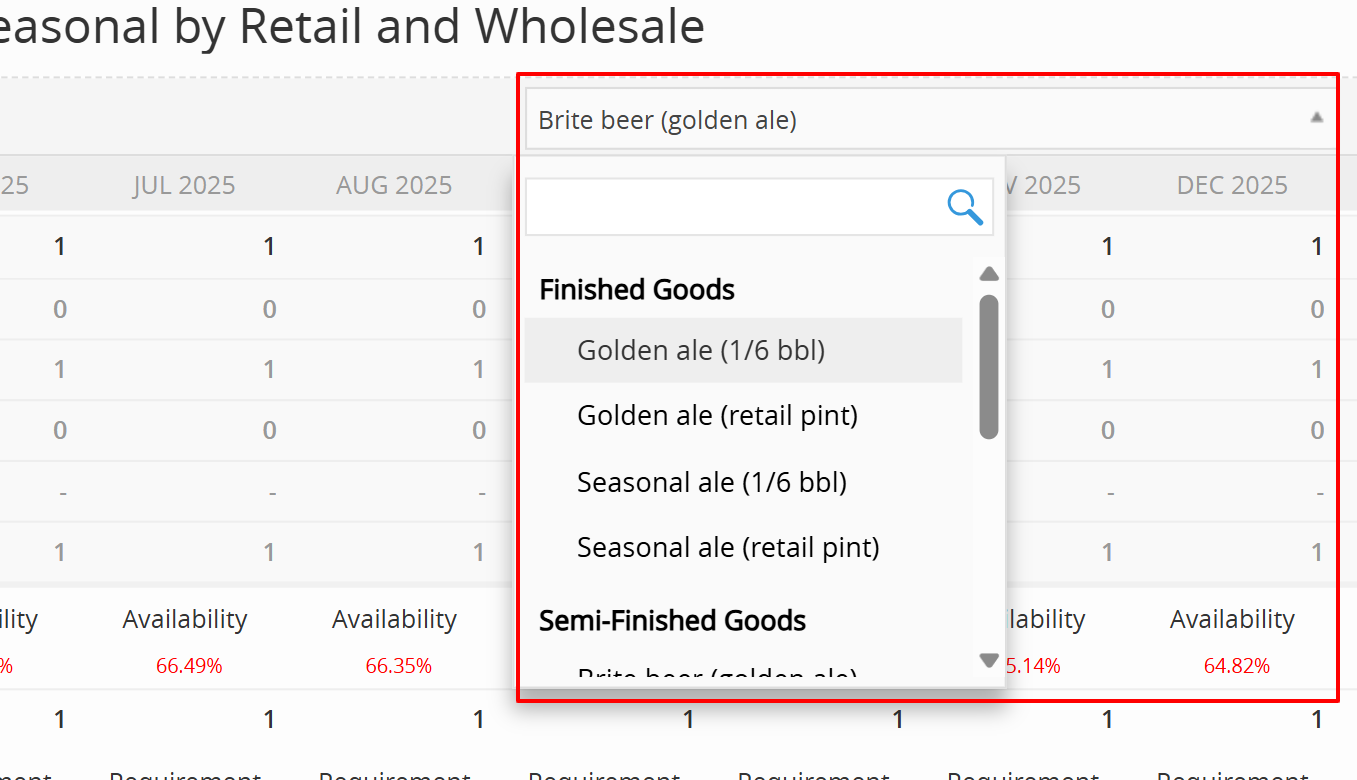Screen dimensions: 1357x780
Task: Click the Semi-Finished Goods group header
Action: [672, 621]
